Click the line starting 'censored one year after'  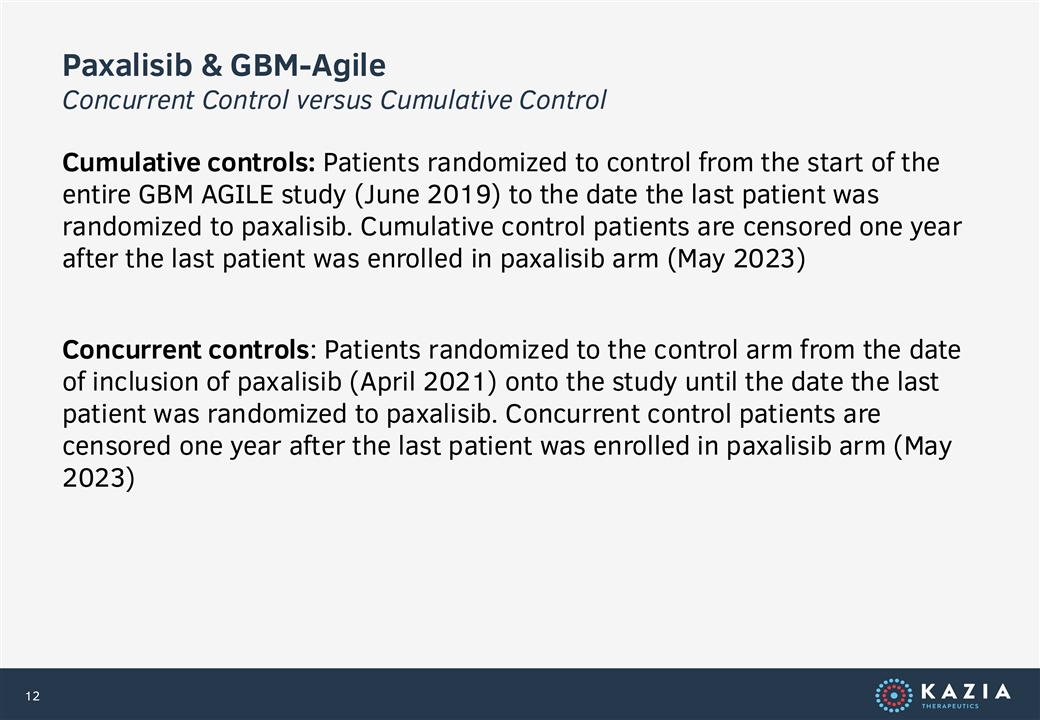507,446
